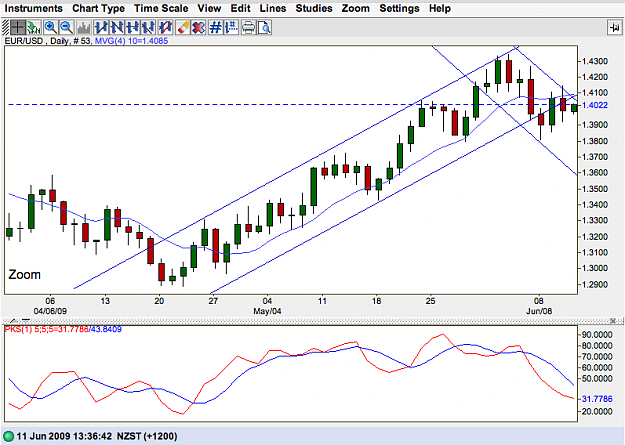The width and height of the screenshot is (625, 445).
Task: Open the Settings menu
Action: coord(399,8)
